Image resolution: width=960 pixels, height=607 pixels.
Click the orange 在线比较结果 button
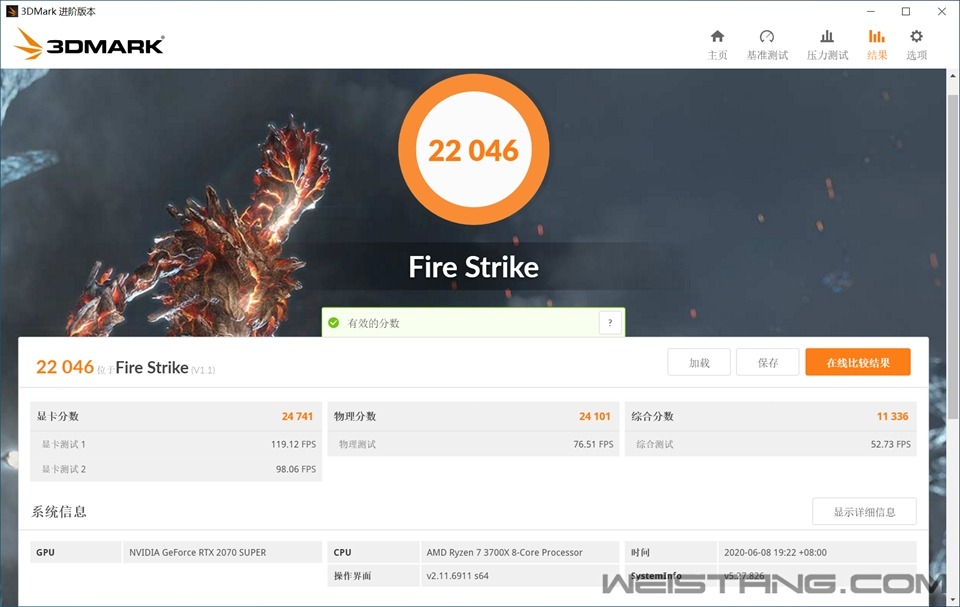pos(857,363)
